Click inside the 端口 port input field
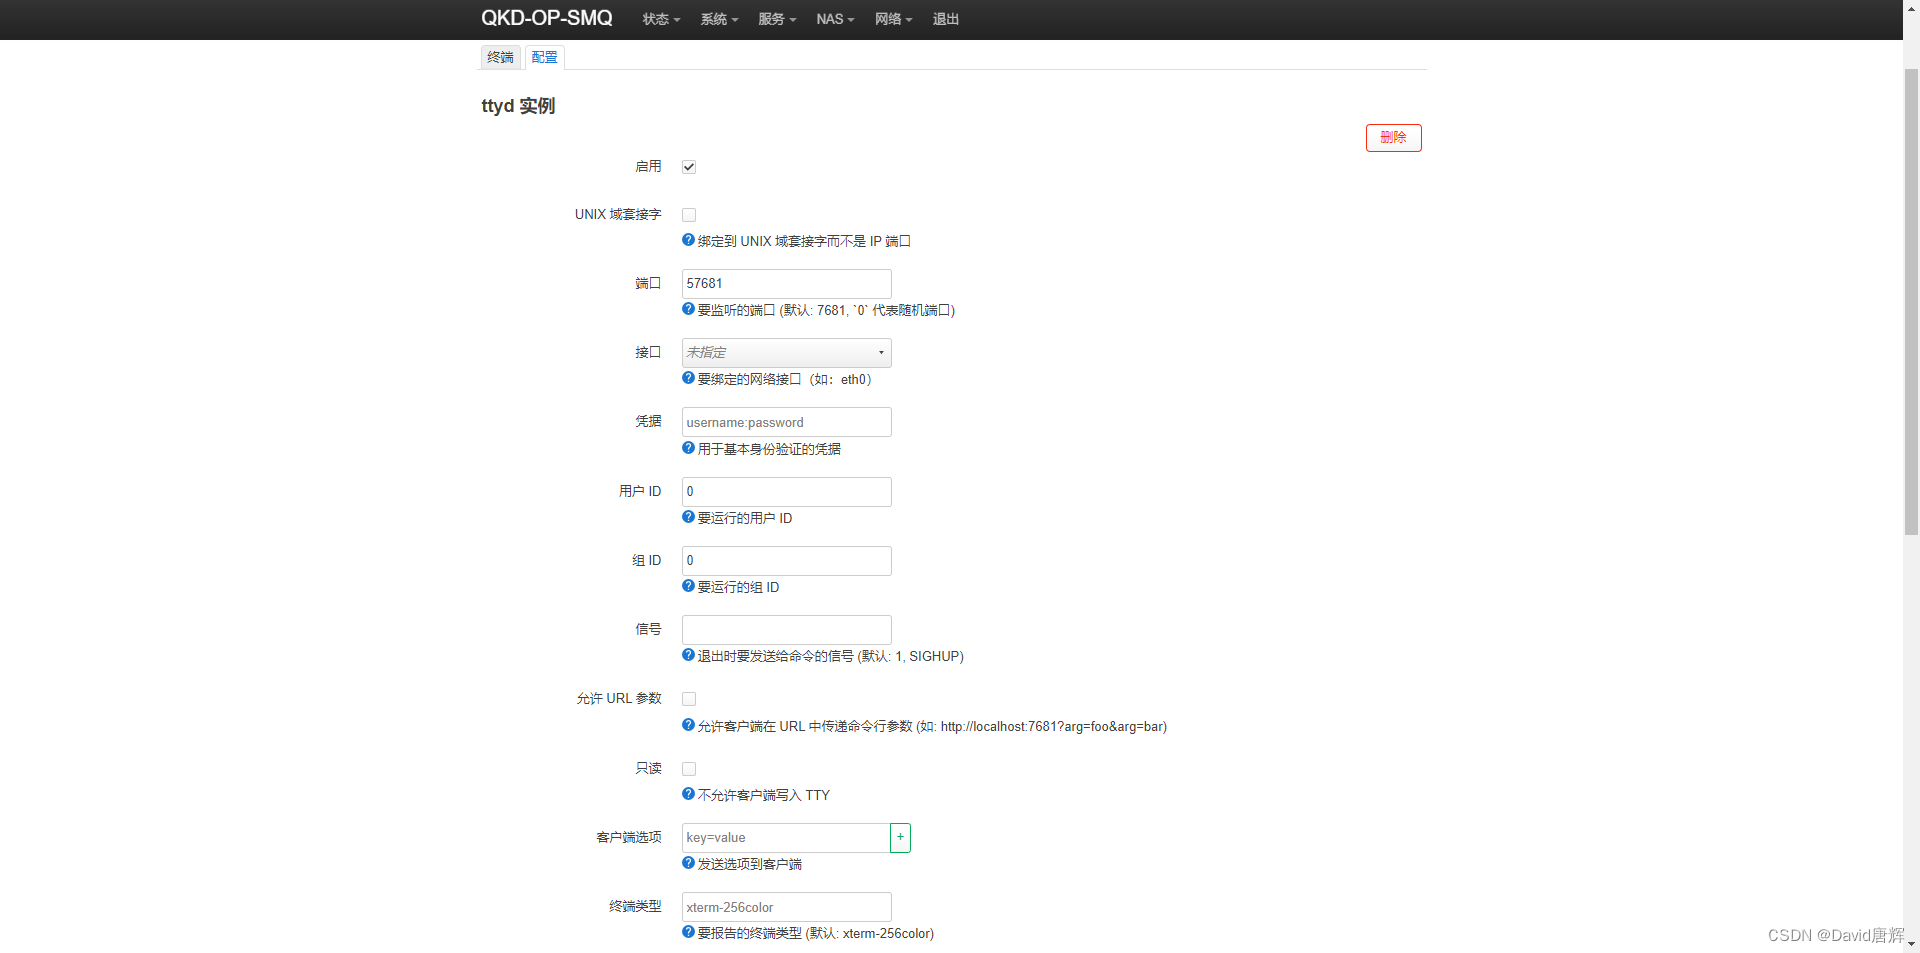The image size is (1920, 953). pos(786,283)
